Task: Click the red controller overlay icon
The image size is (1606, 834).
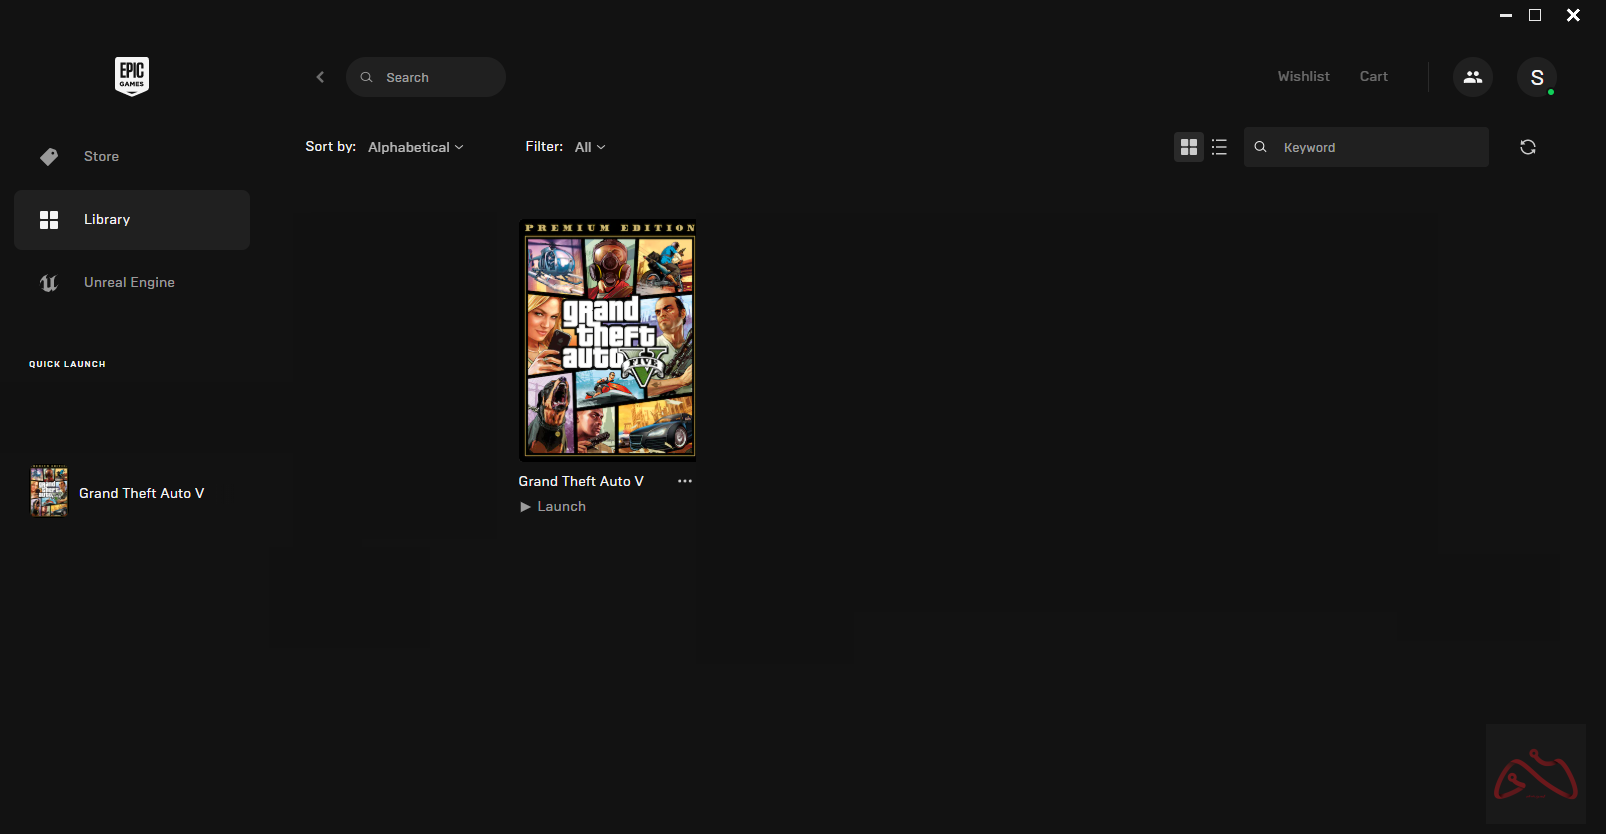Action: 1535,775
